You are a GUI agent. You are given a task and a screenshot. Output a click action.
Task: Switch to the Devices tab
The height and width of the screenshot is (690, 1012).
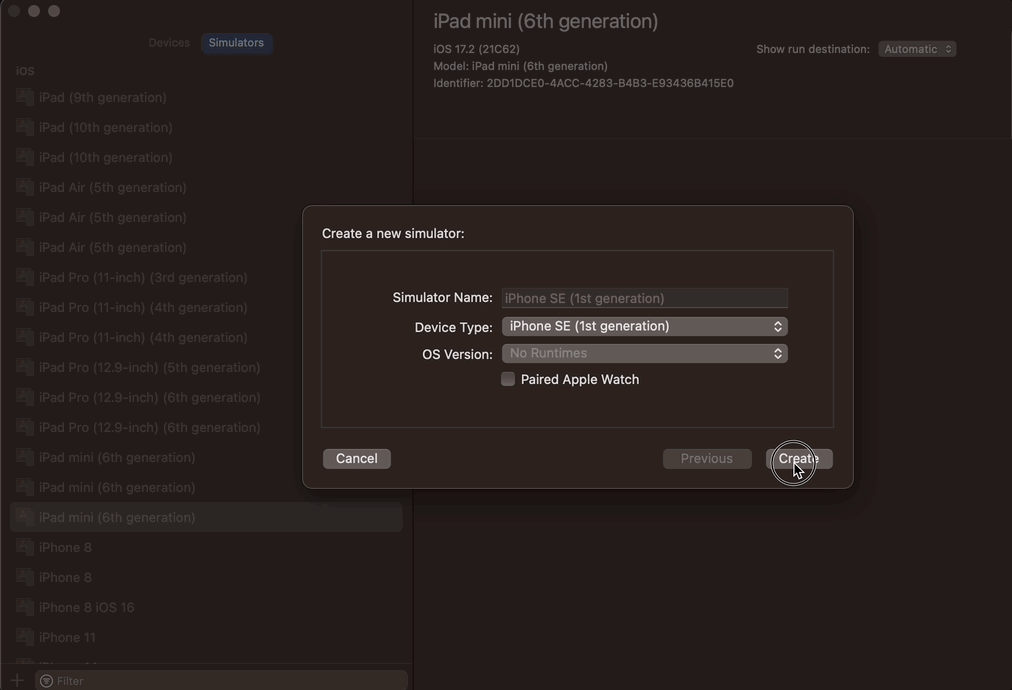(x=169, y=43)
